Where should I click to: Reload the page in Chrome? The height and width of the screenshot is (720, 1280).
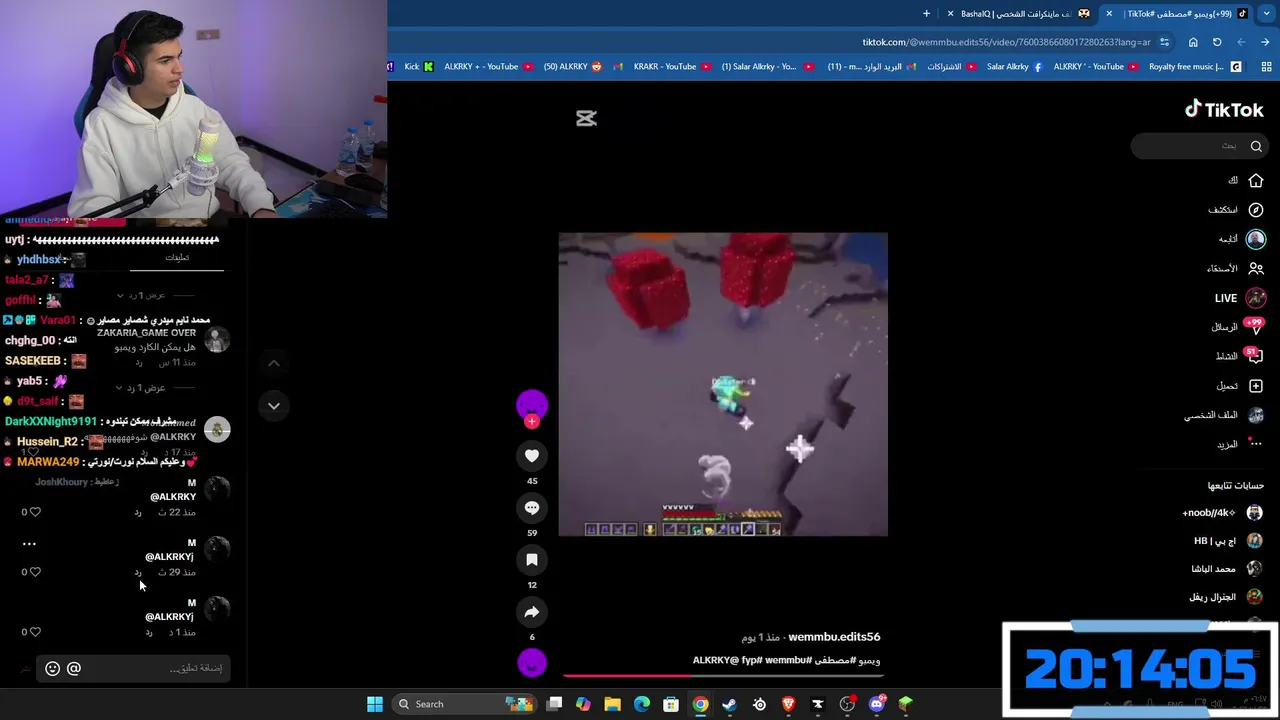click(1217, 42)
